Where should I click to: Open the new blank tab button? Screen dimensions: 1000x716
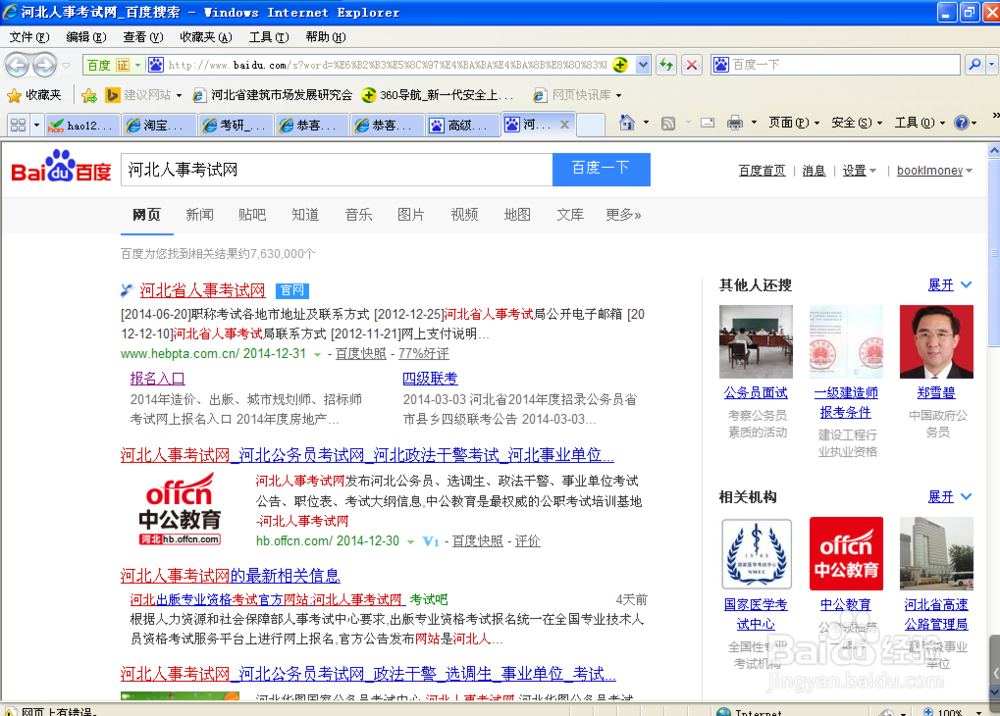click(x=591, y=125)
